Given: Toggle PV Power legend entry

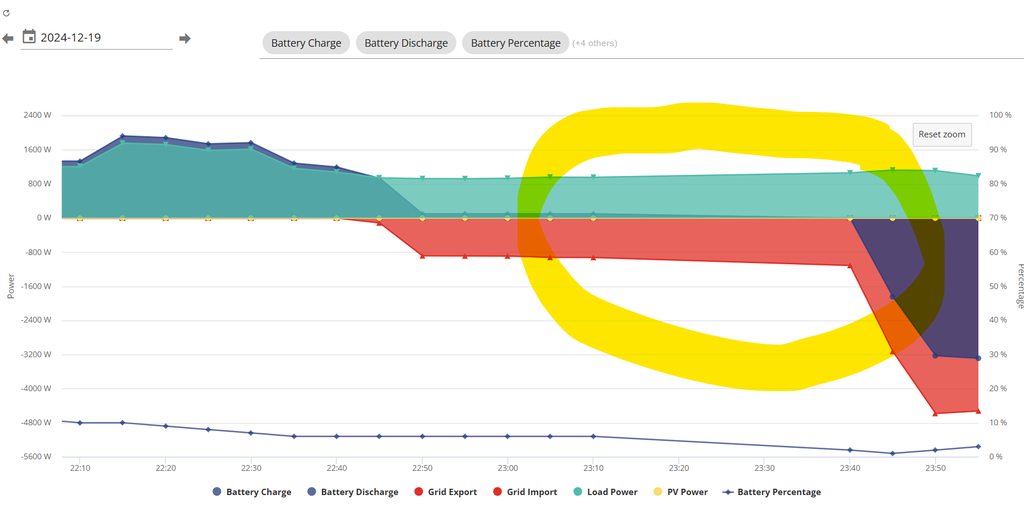Looking at the screenshot, I should click(680, 492).
